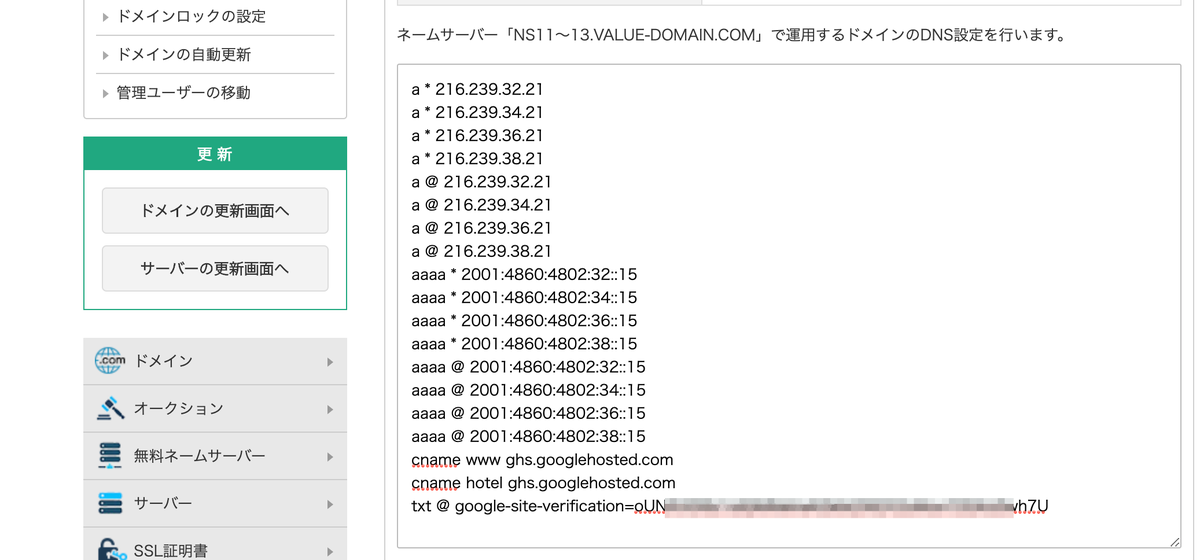Click the オークション gavel icon
The height and width of the screenshot is (560, 1200).
(x=109, y=408)
